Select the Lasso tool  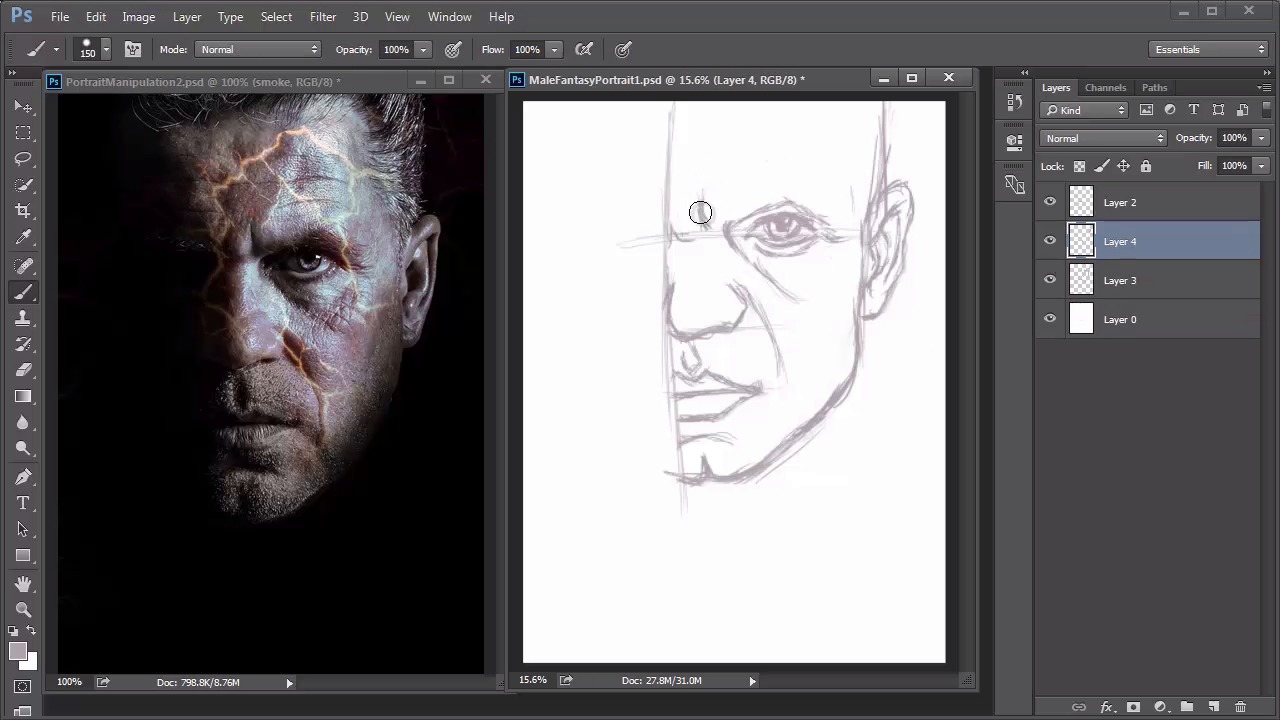click(23, 159)
